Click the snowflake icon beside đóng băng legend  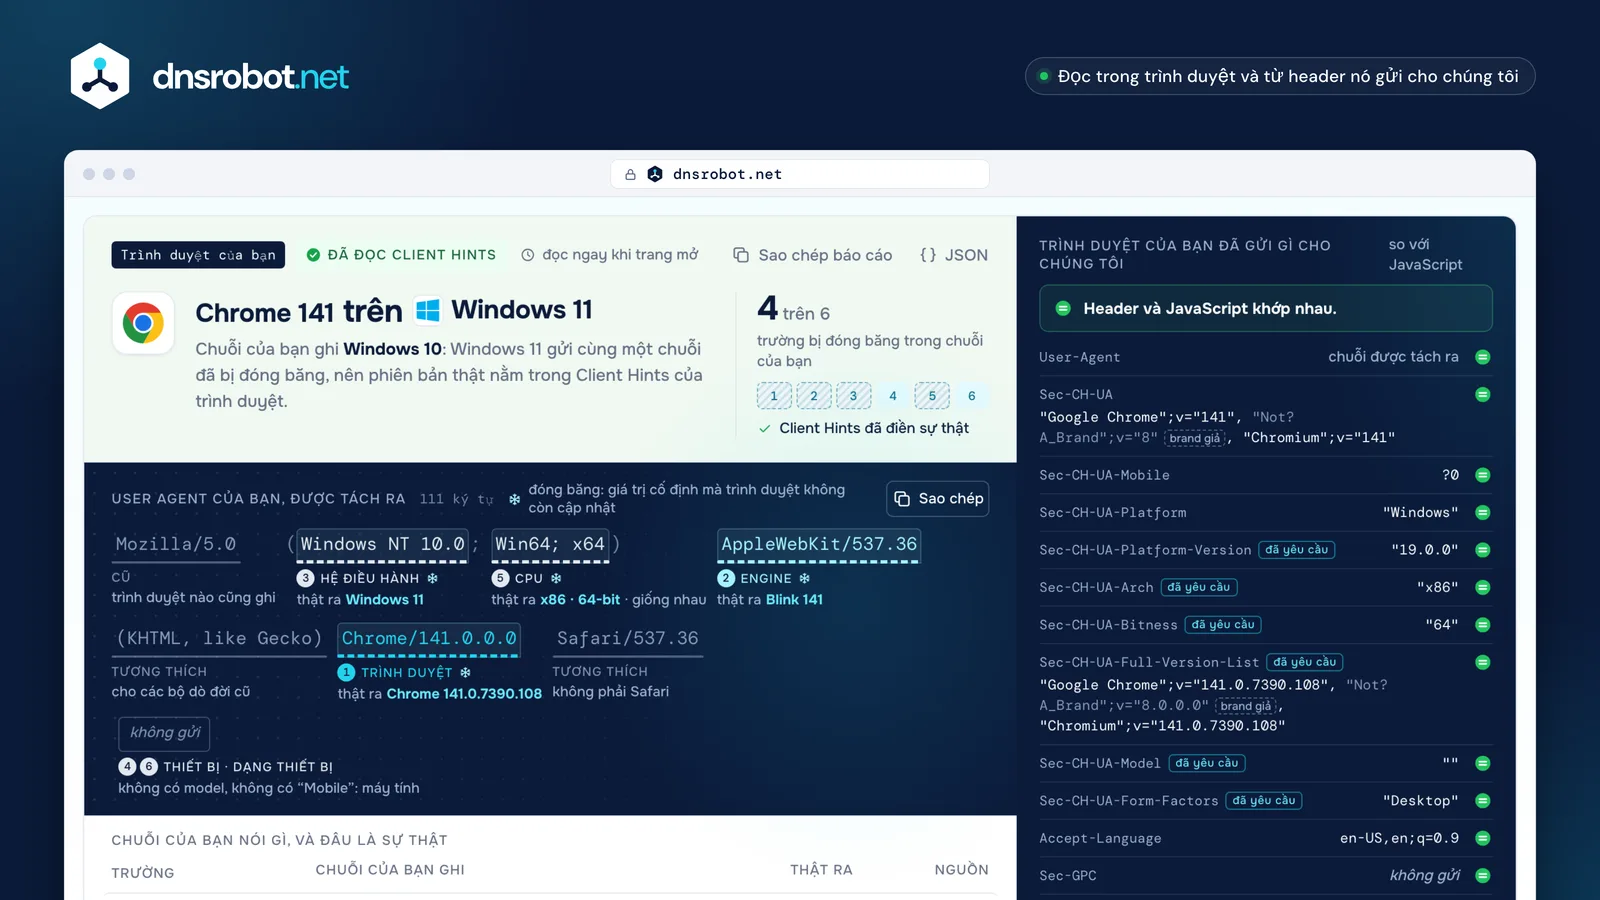514,499
